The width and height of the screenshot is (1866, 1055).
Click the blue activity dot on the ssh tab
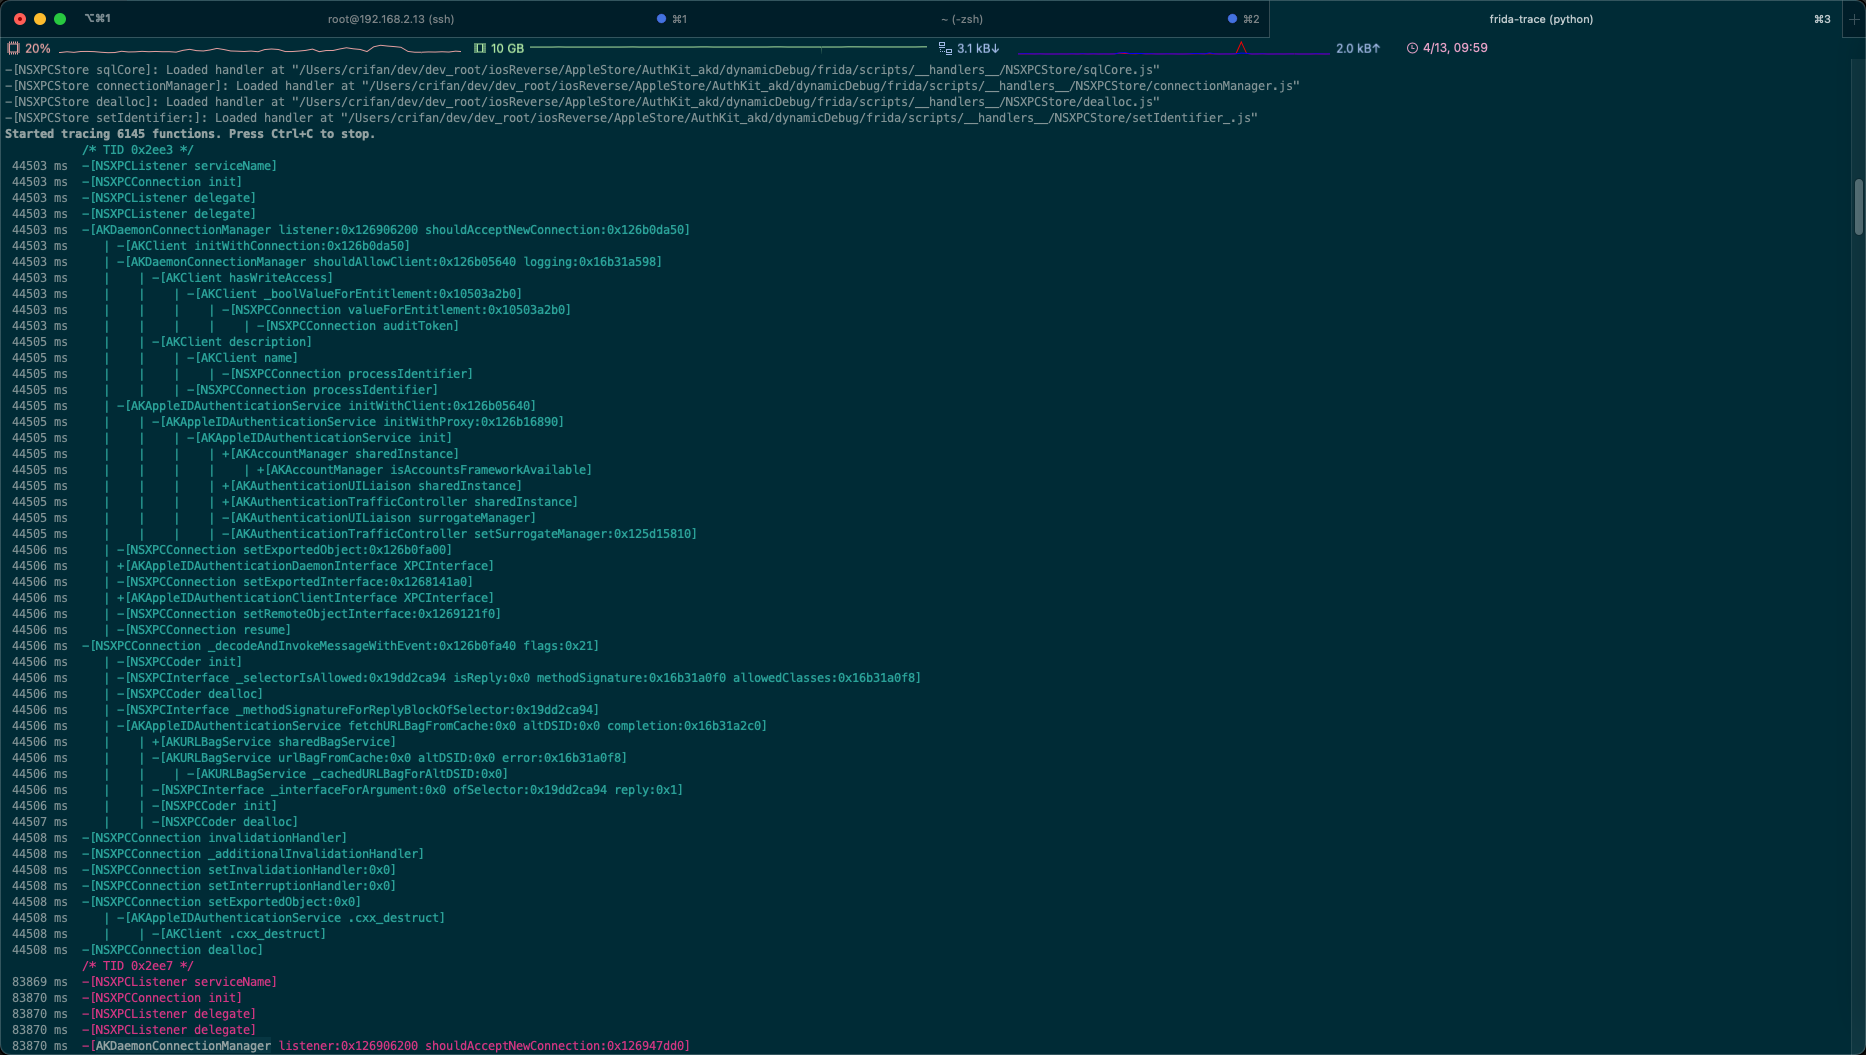point(661,19)
